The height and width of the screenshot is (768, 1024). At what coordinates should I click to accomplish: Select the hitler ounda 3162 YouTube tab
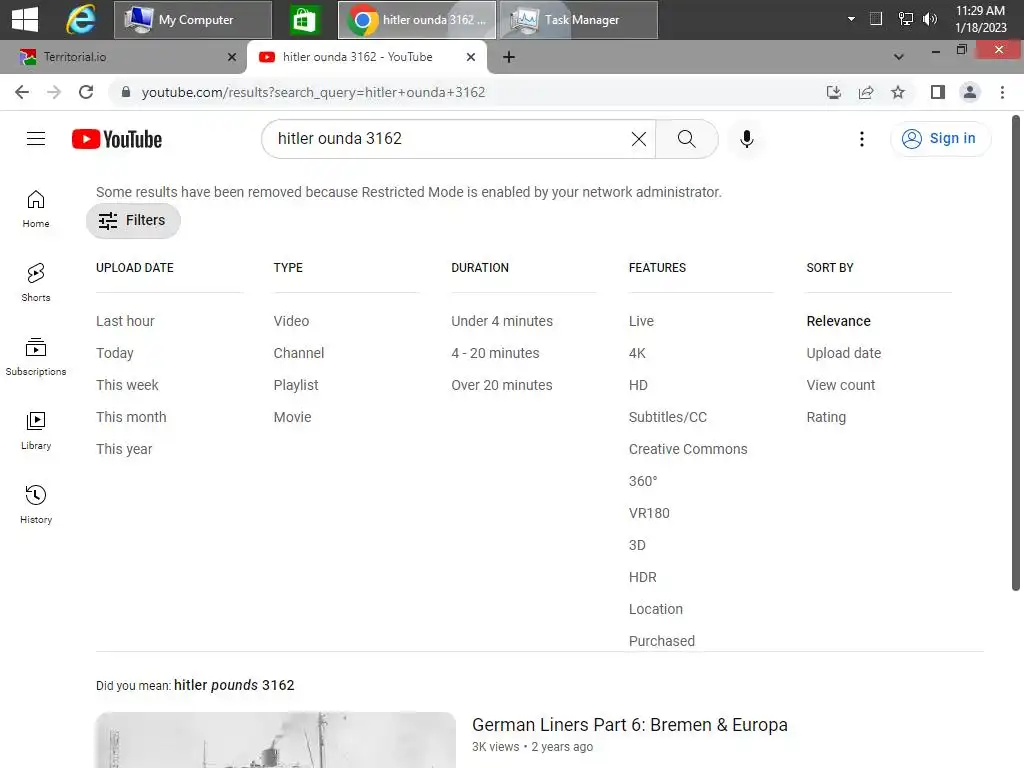357,57
